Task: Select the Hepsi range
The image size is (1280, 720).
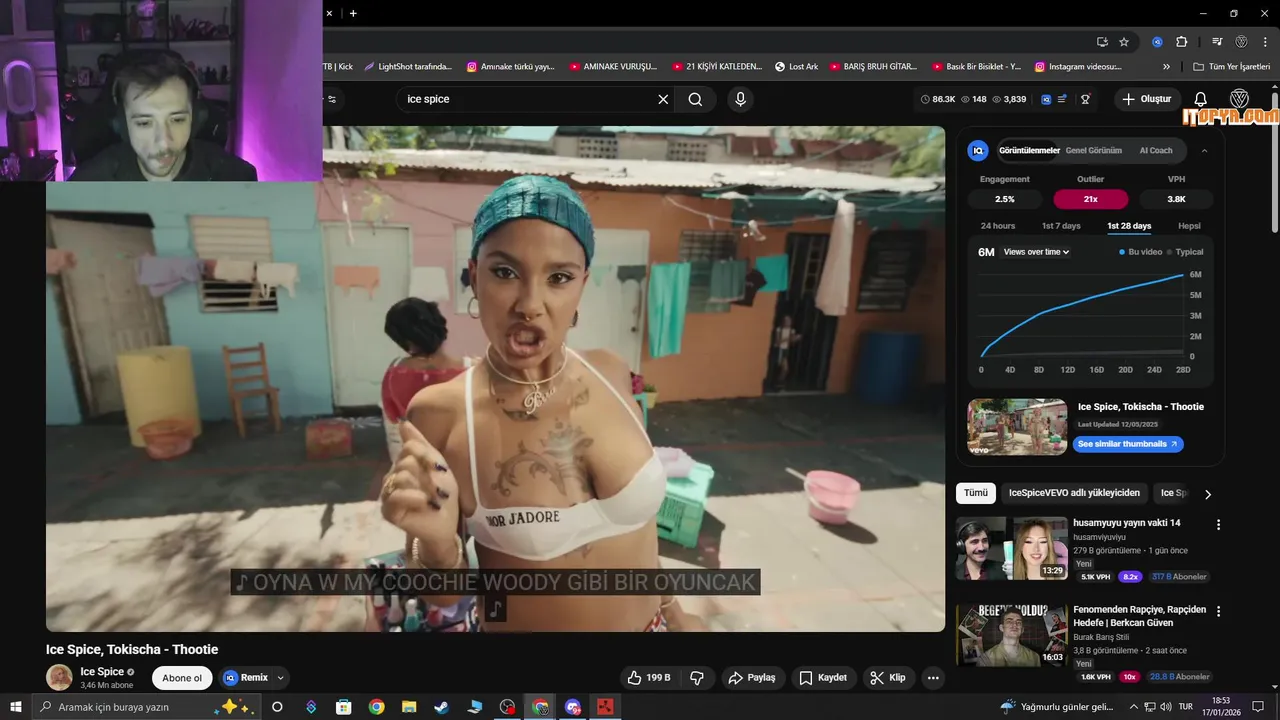Action: (x=1189, y=226)
